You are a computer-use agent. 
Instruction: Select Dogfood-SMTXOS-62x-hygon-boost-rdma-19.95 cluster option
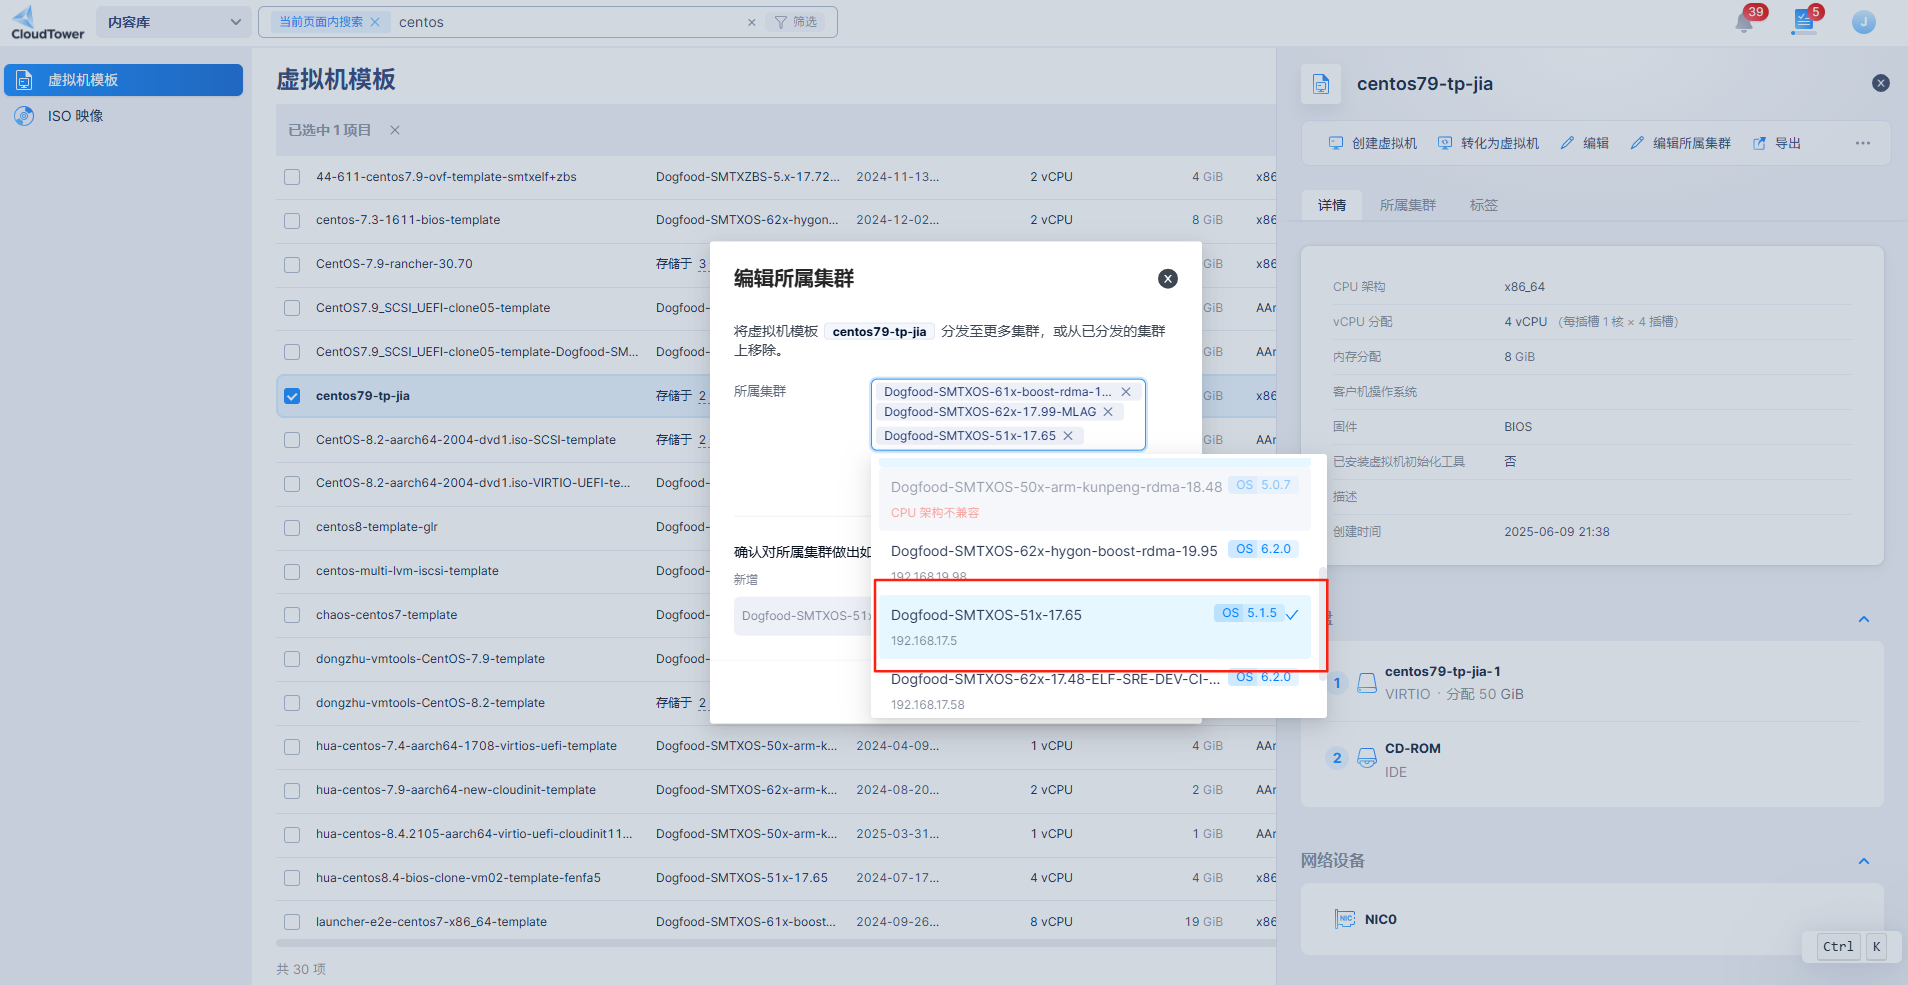1053,551
